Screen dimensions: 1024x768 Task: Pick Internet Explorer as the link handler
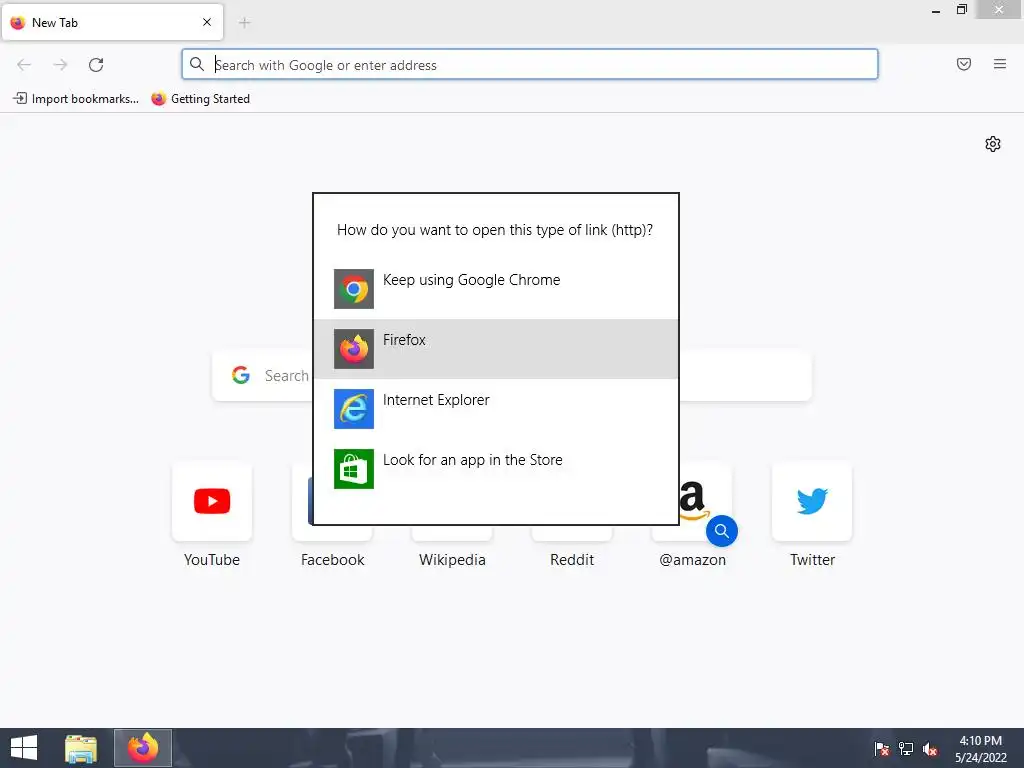point(496,409)
